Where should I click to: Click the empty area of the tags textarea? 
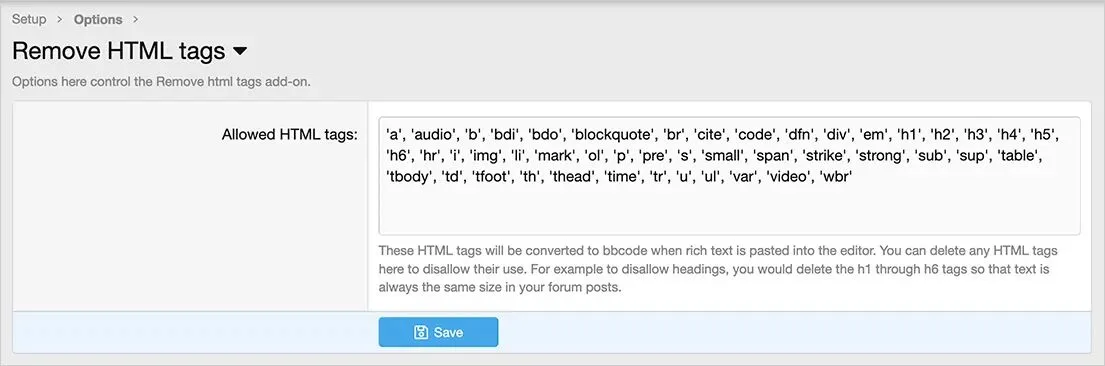coord(729,212)
